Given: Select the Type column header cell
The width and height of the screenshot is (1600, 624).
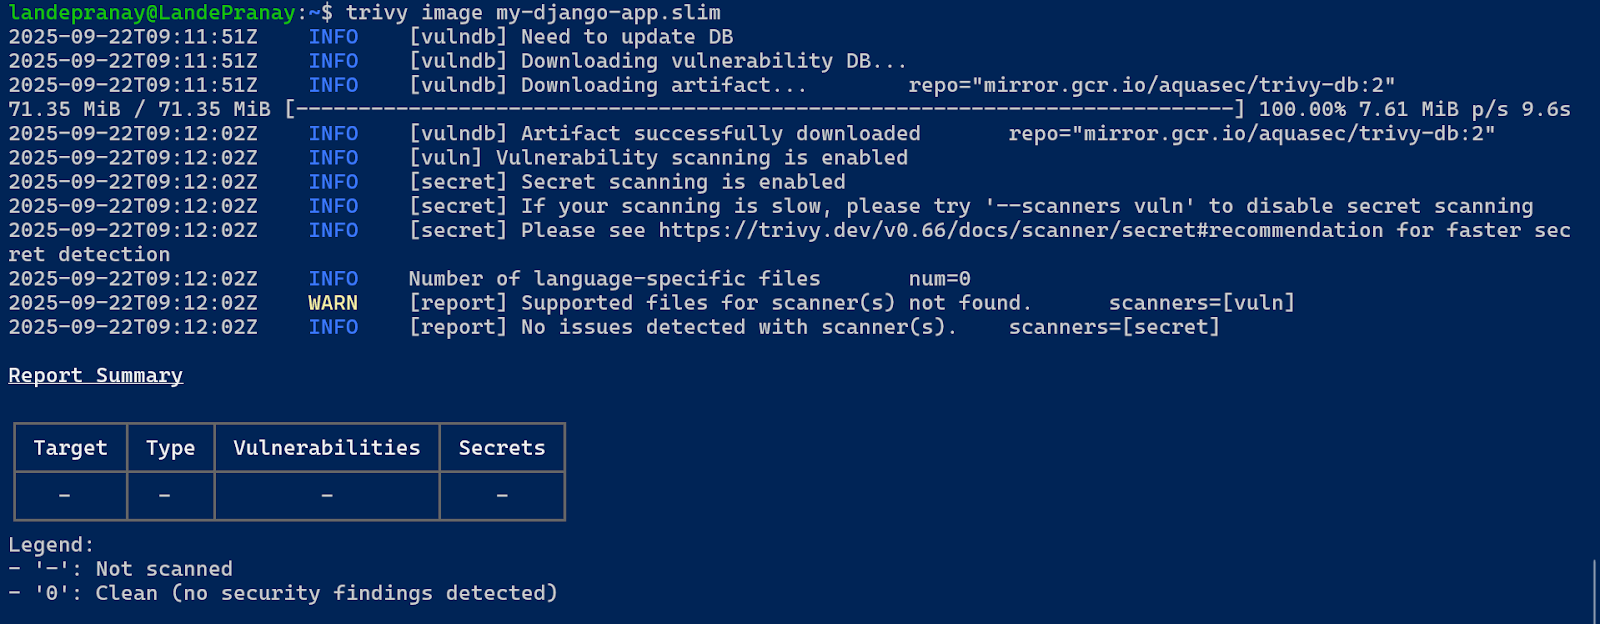Looking at the screenshot, I should pyautogui.click(x=170, y=448).
